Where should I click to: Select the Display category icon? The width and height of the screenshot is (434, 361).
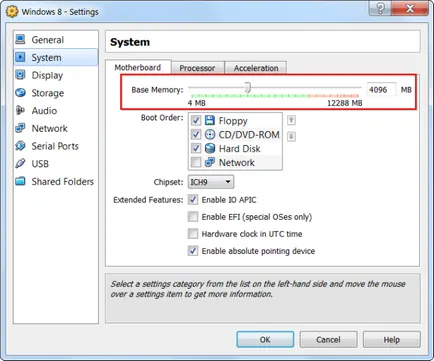[x=21, y=75]
